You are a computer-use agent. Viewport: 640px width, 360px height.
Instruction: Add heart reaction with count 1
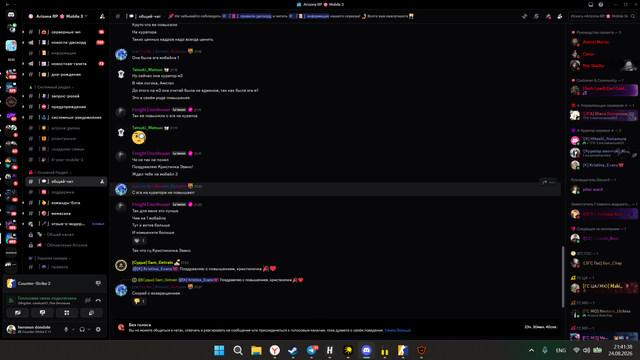click(139, 241)
